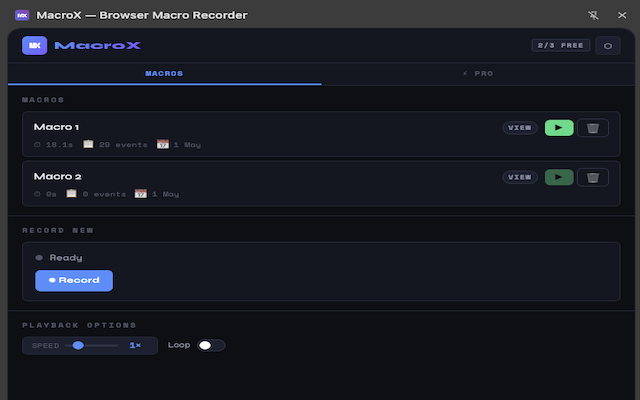
Task: Start a new recording with Record button
Action: pyautogui.click(x=74, y=280)
